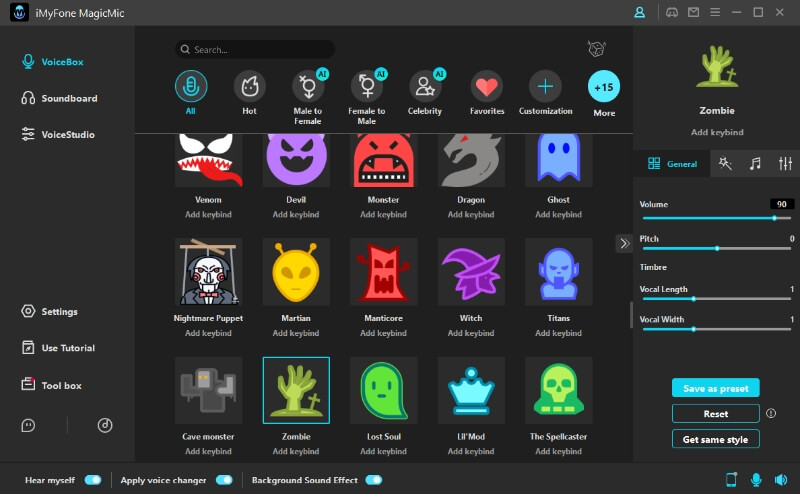Open the Tool box
The height and width of the screenshot is (494, 800).
pyautogui.click(x=52, y=385)
